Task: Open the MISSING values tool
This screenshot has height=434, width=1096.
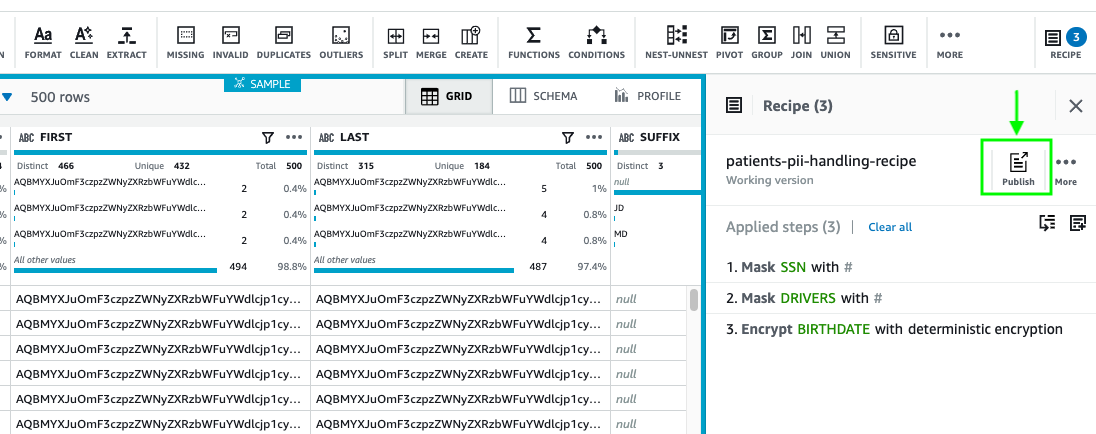Action: click(x=185, y=43)
